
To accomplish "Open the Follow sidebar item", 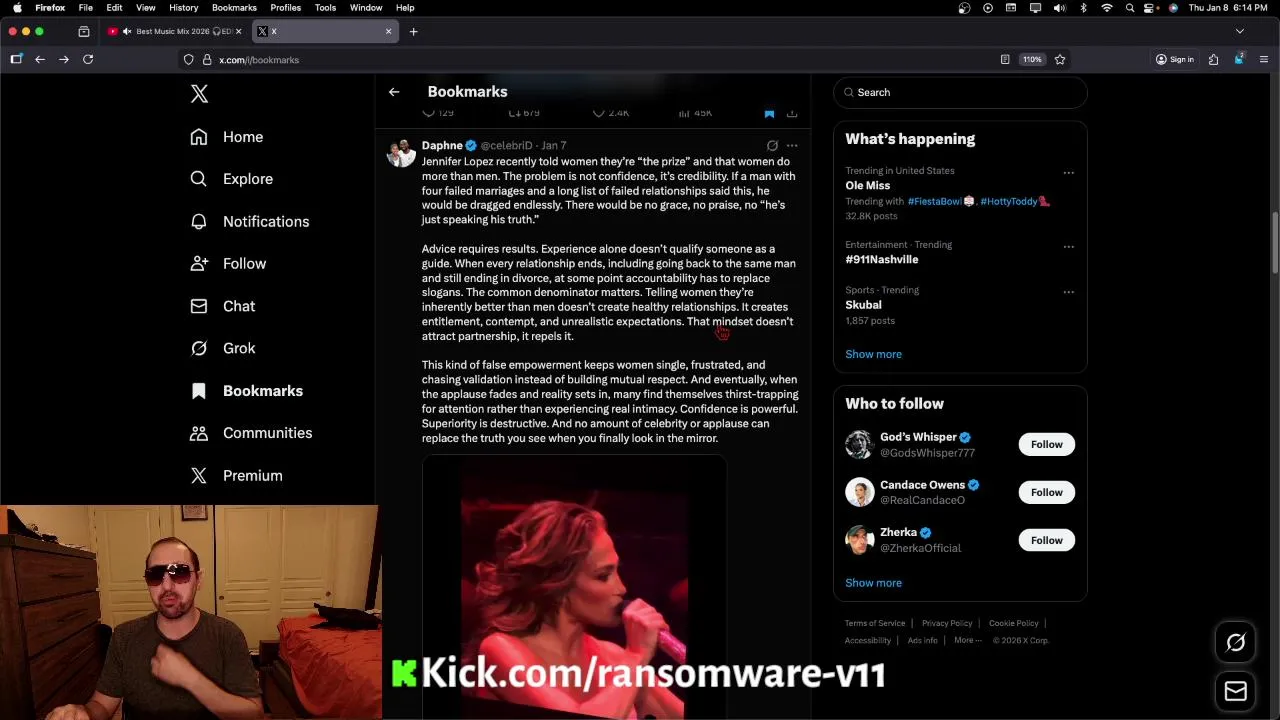I will click(229, 264).
